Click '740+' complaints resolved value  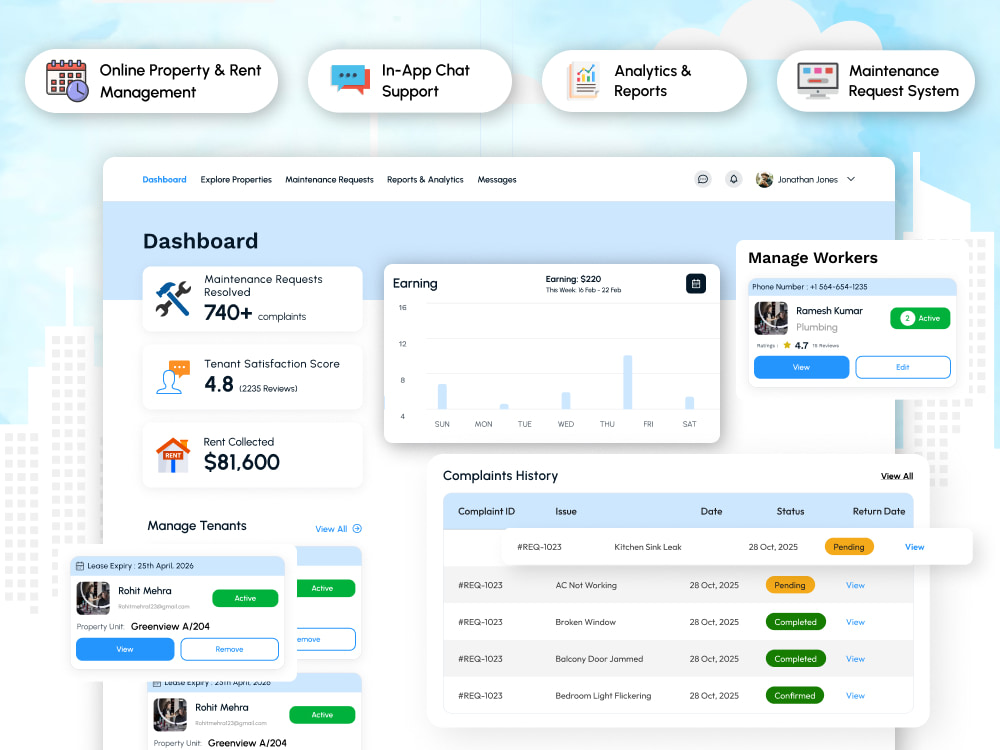228,312
